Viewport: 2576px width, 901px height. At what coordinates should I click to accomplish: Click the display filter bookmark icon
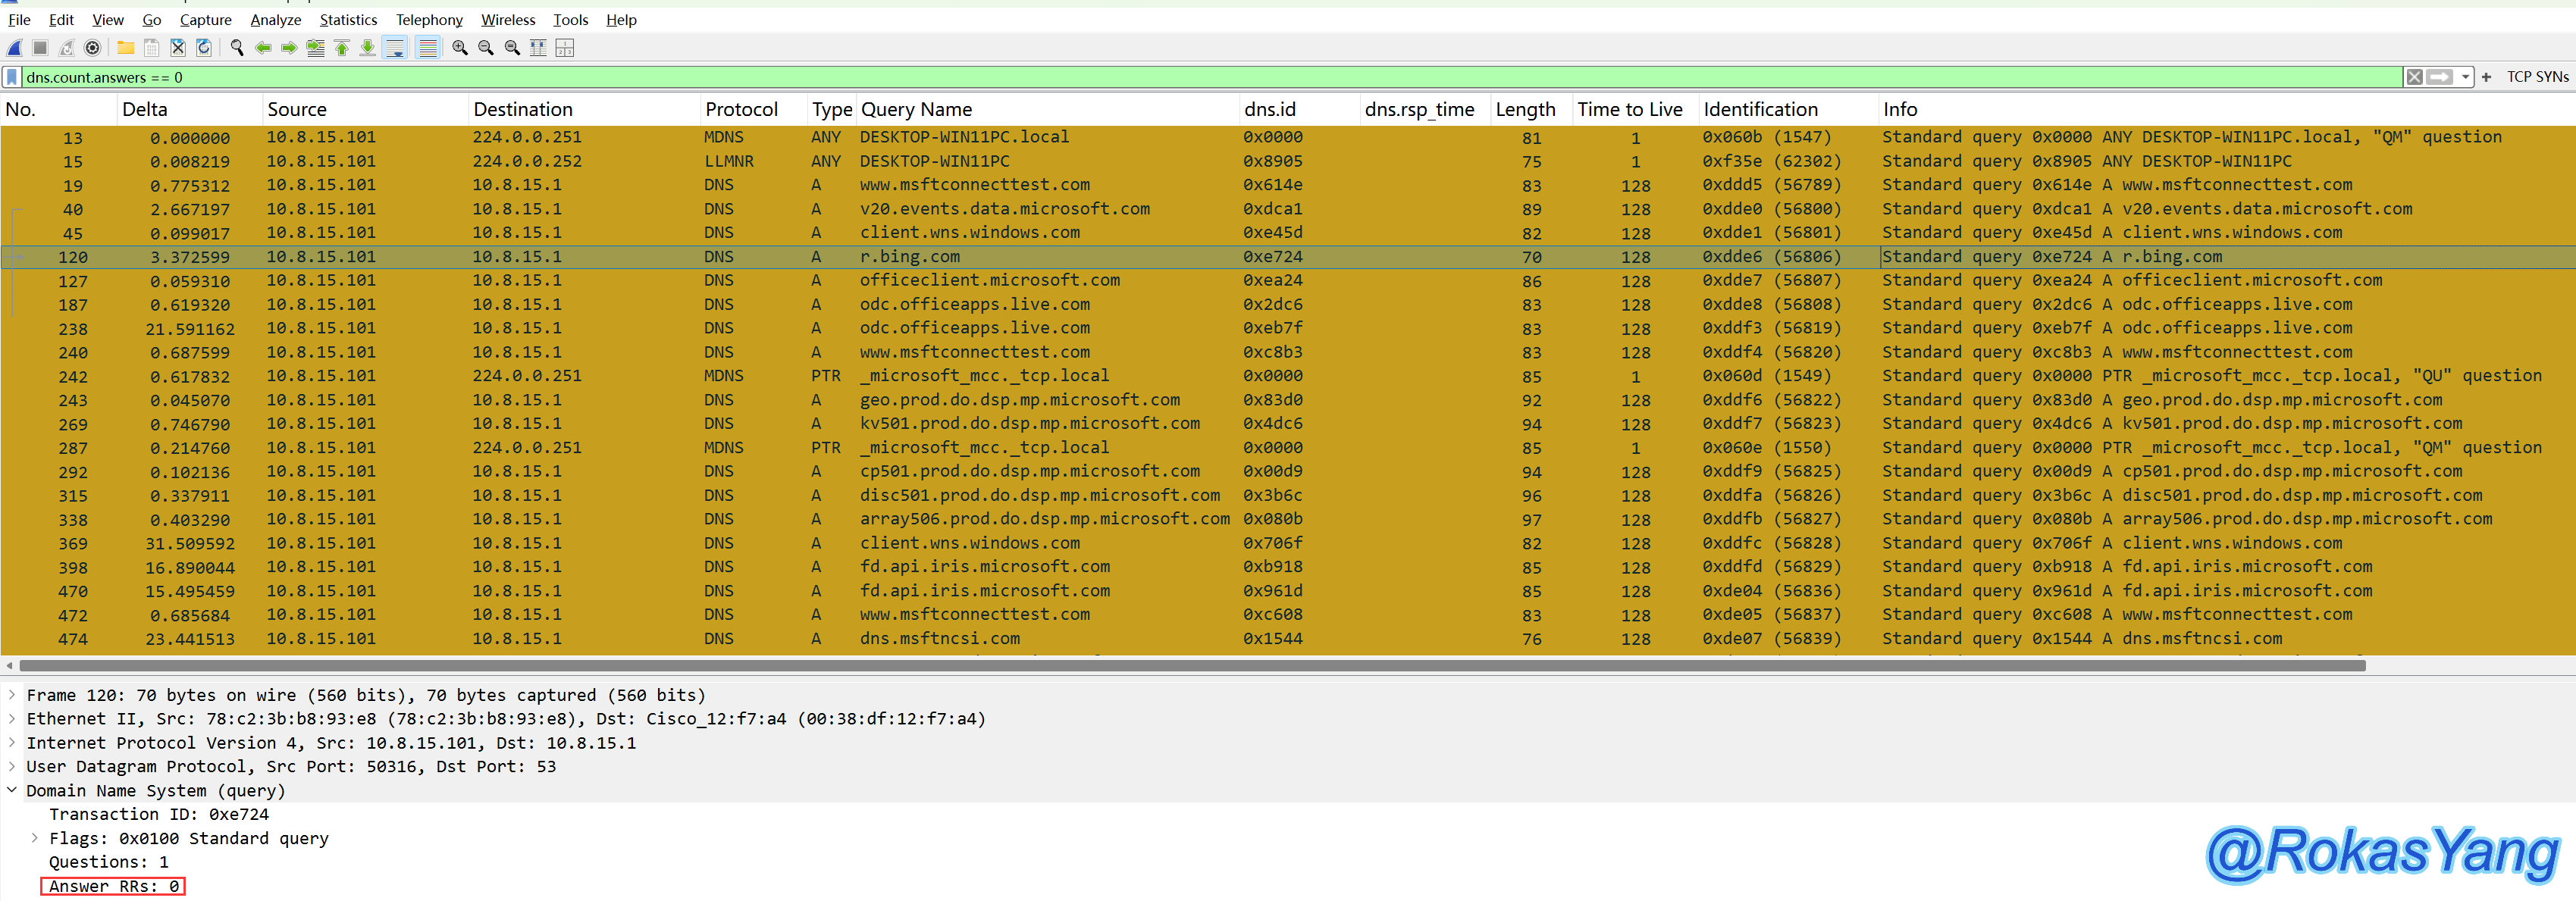(12, 77)
